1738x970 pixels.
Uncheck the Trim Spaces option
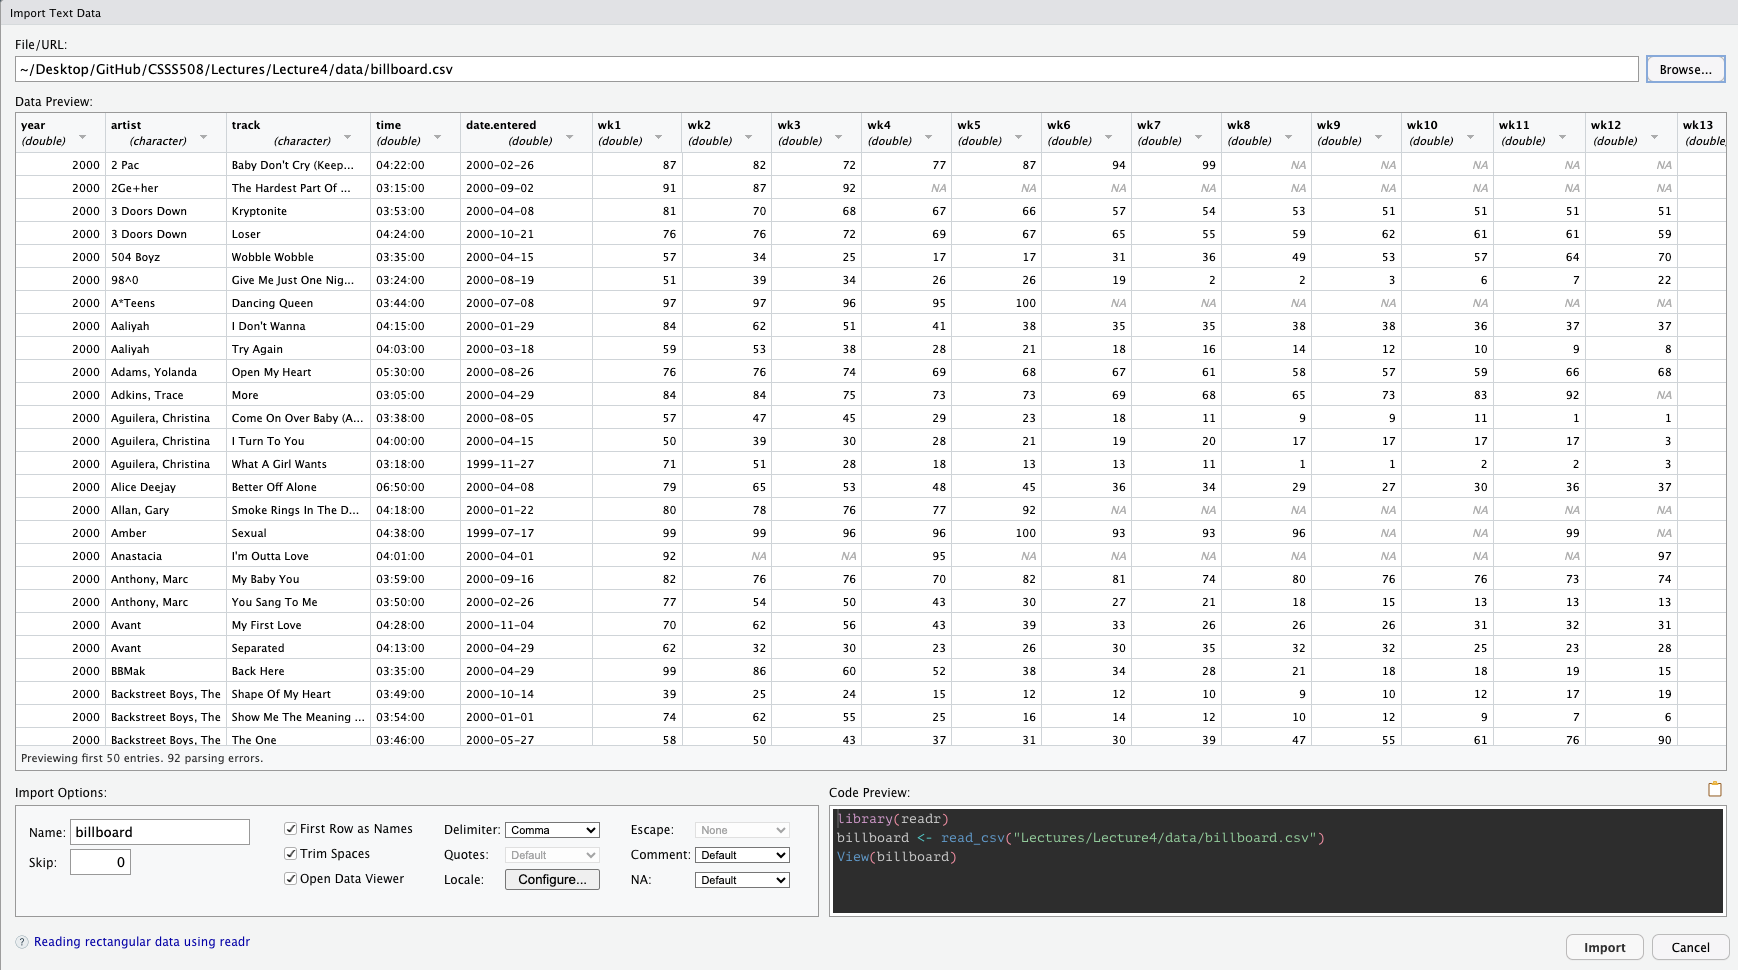pos(291,853)
